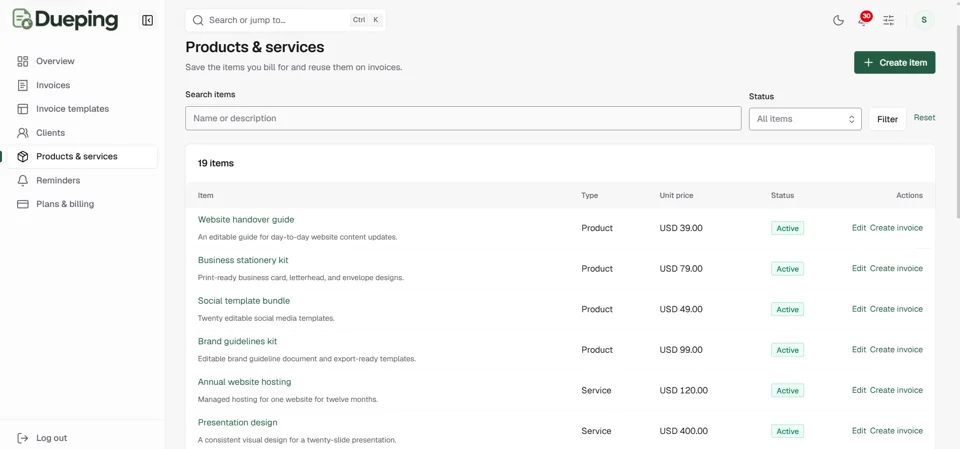Open Annual website hosting item
The image size is (960, 449).
pos(244,382)
